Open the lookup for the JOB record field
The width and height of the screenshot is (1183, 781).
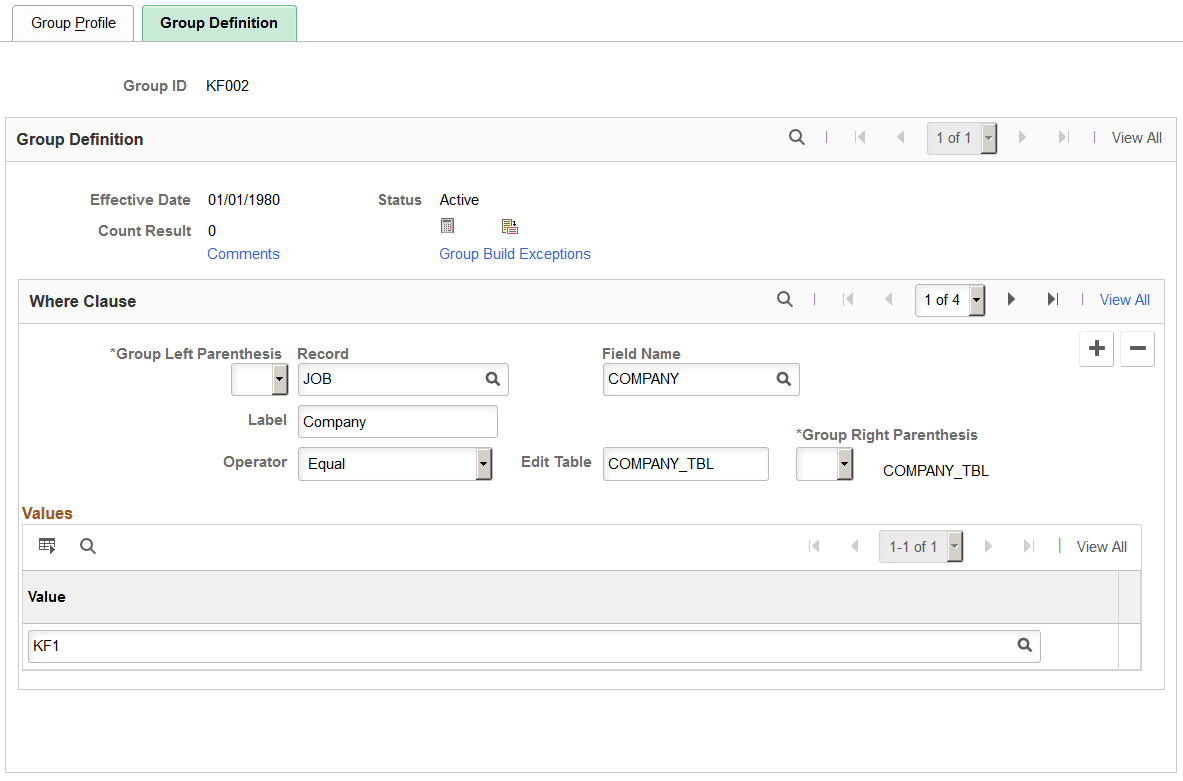tap(492, 379)
